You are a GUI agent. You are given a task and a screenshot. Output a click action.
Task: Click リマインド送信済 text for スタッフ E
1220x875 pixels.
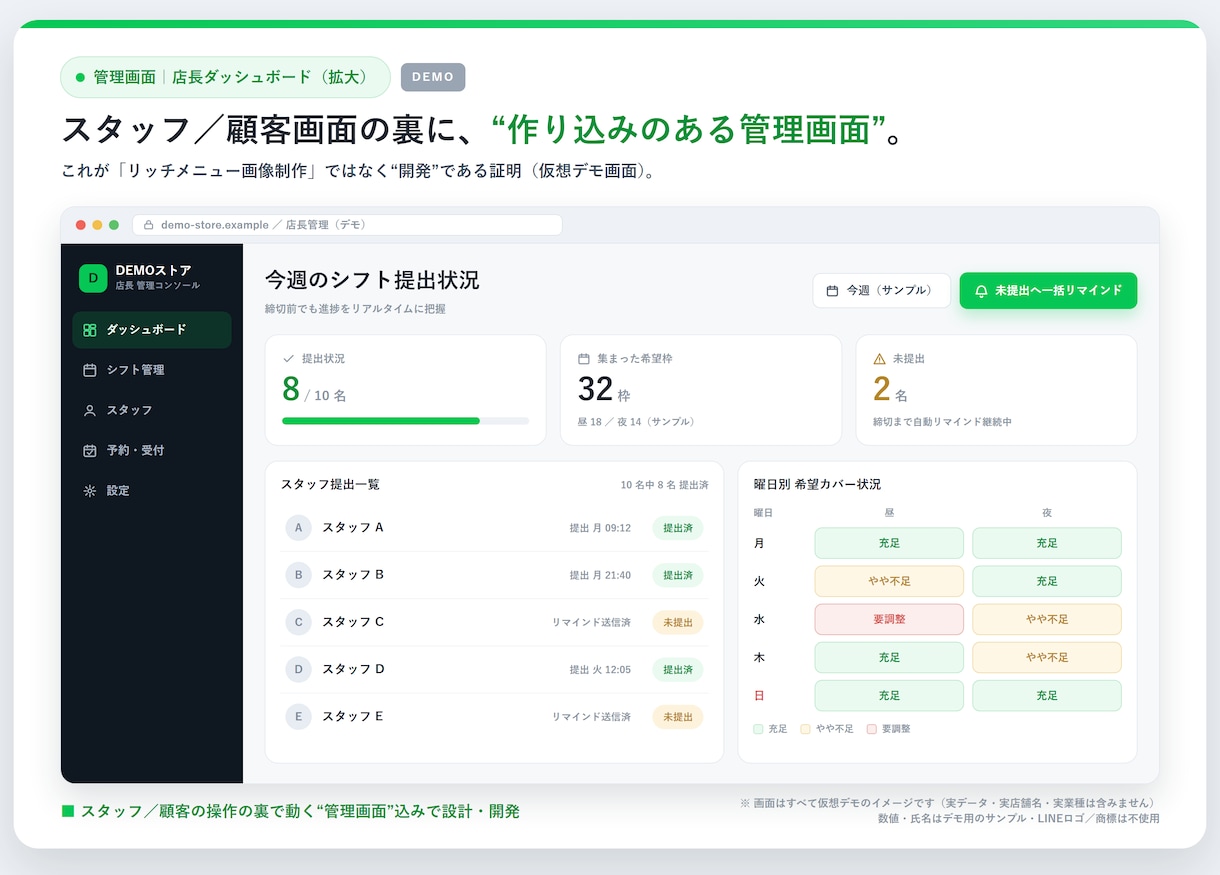click(x=591, y=717)
